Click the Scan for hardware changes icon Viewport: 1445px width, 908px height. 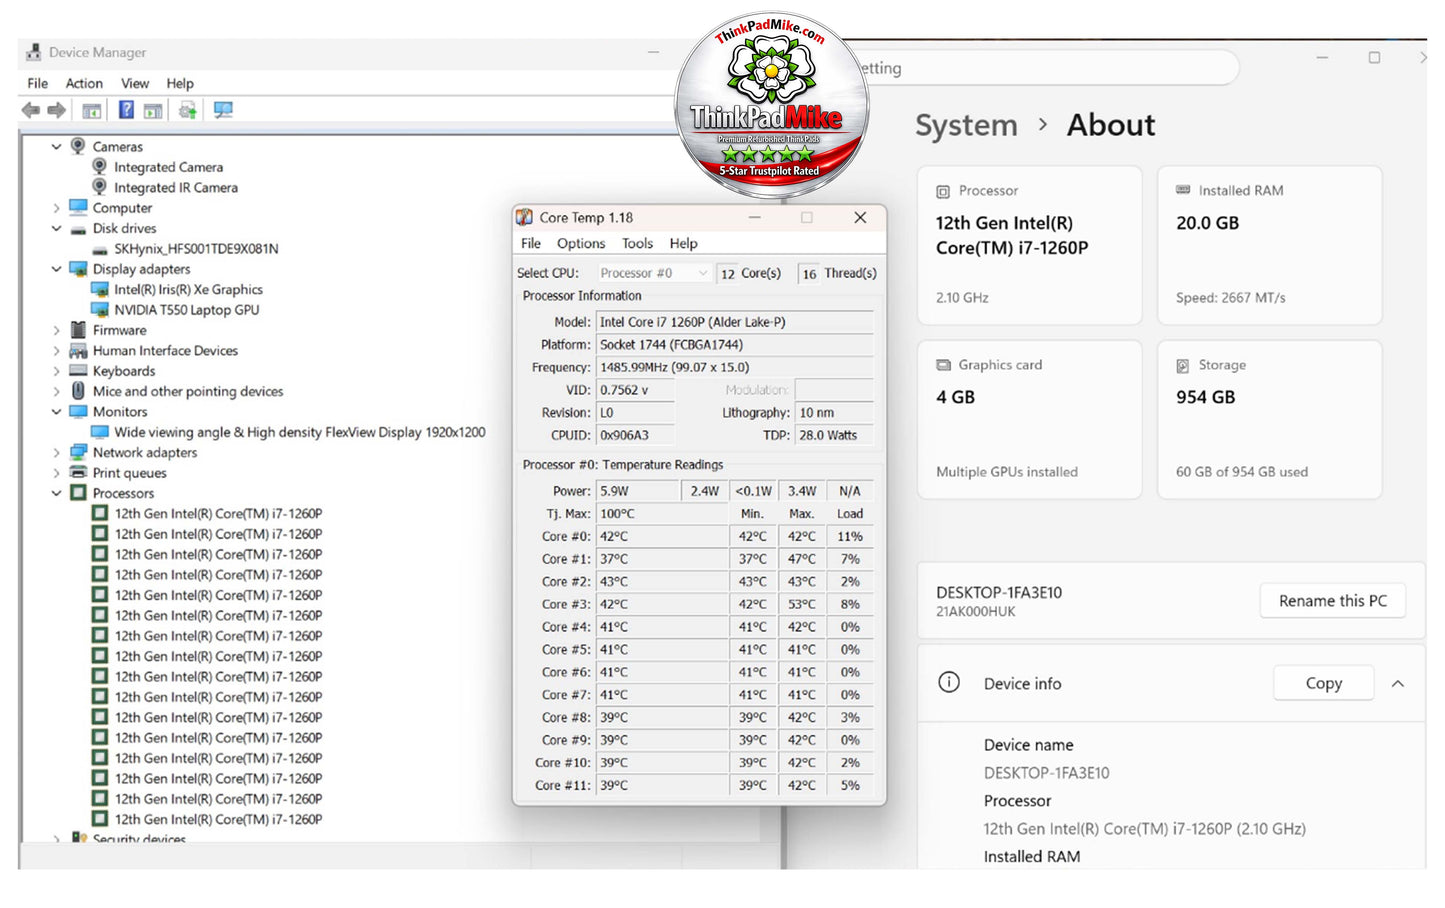click(x=223, y=110)
